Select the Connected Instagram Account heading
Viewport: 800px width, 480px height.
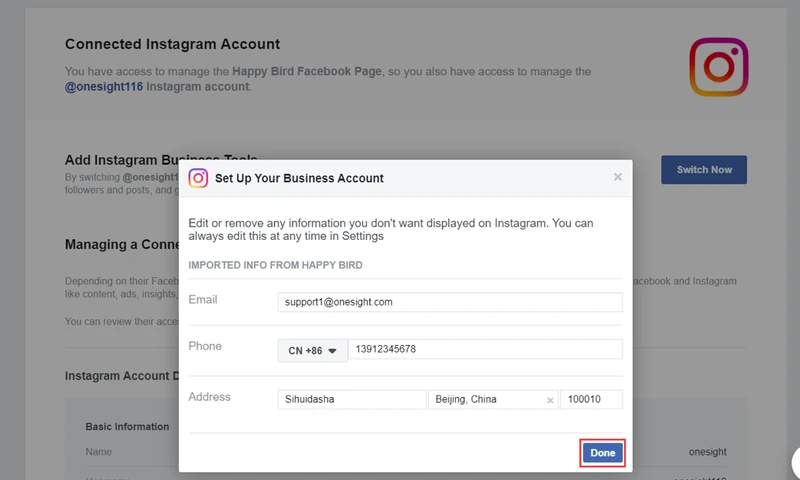coord(172,44)
